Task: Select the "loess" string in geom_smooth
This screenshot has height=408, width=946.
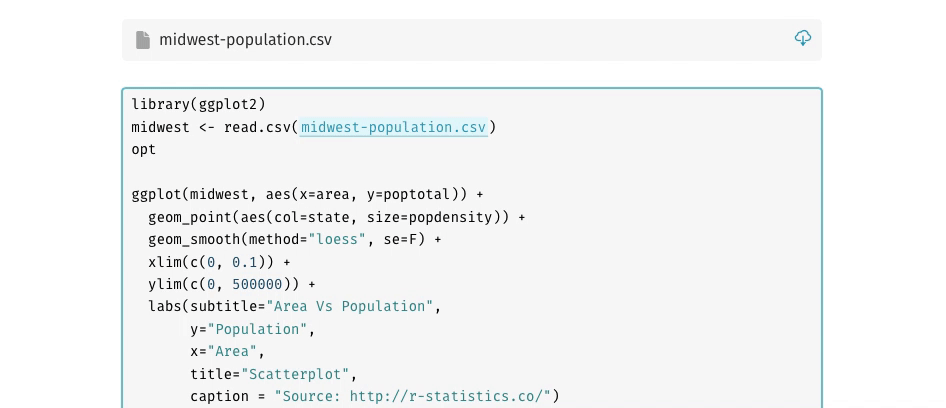Action: click(x=337, y=240)
